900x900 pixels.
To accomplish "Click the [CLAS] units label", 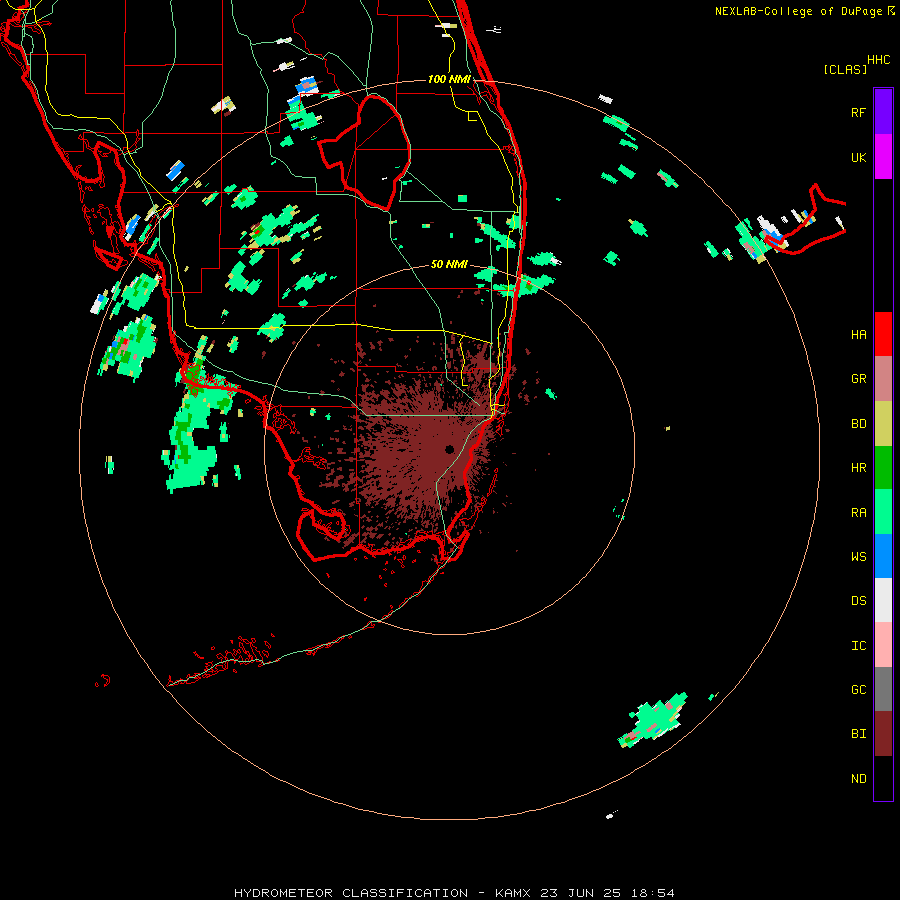I will tap(845, 69).
